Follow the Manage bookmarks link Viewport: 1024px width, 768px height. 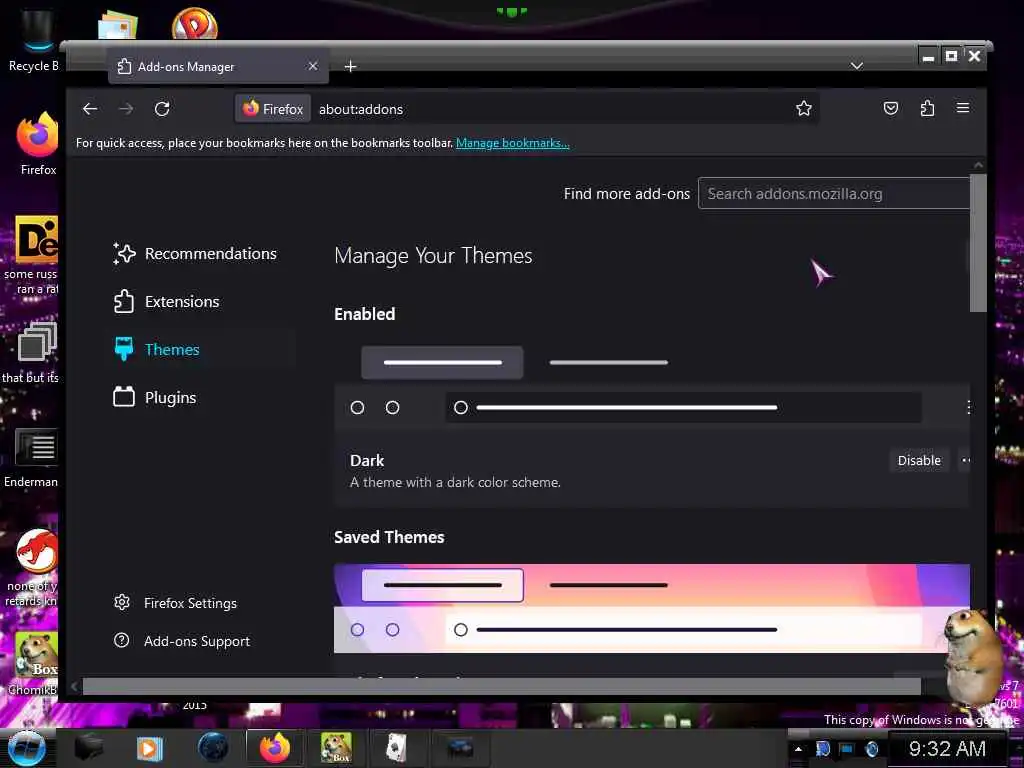coord(513,143)
